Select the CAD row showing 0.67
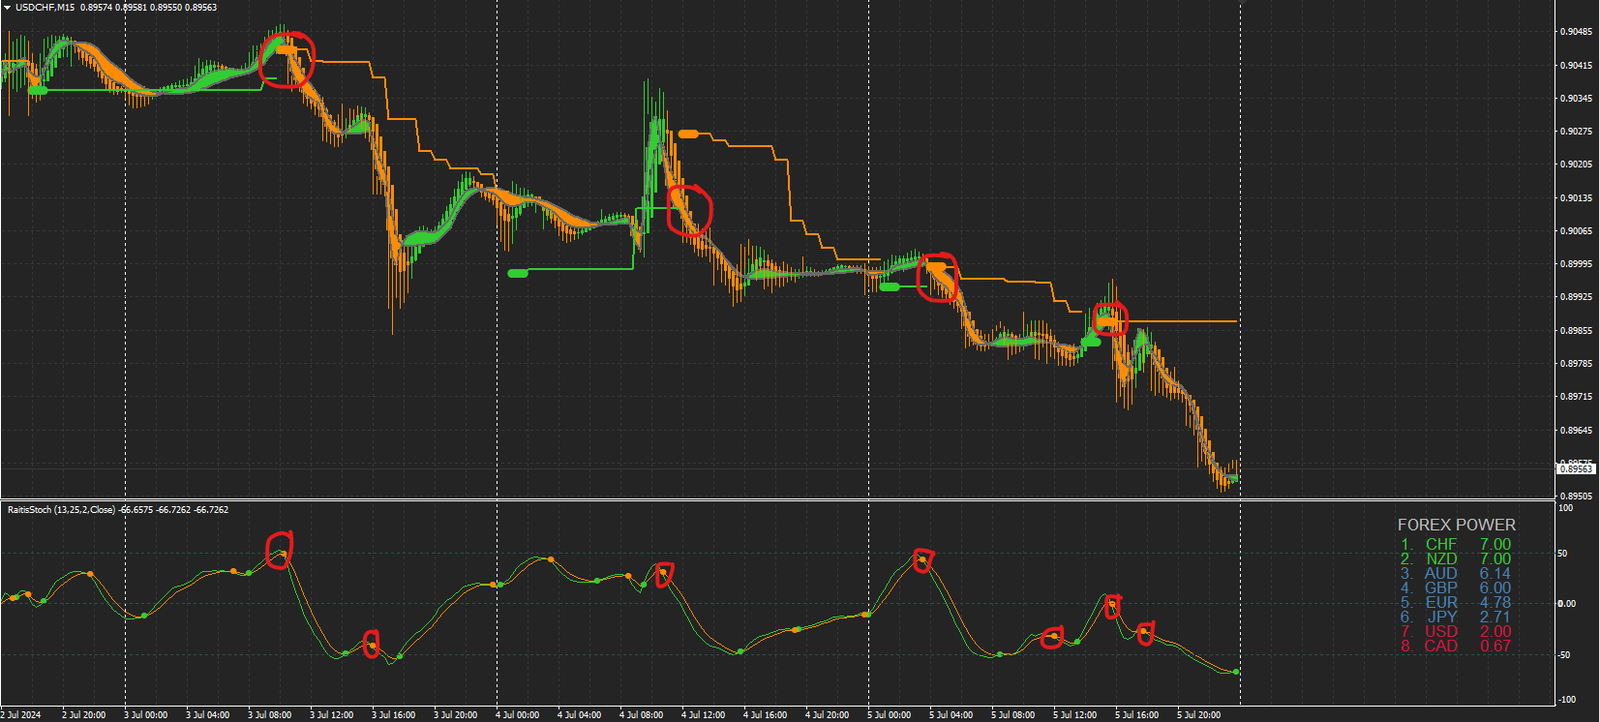Screen dimensions: 1600x722 pyautogui.click(x=1456, y=646)
